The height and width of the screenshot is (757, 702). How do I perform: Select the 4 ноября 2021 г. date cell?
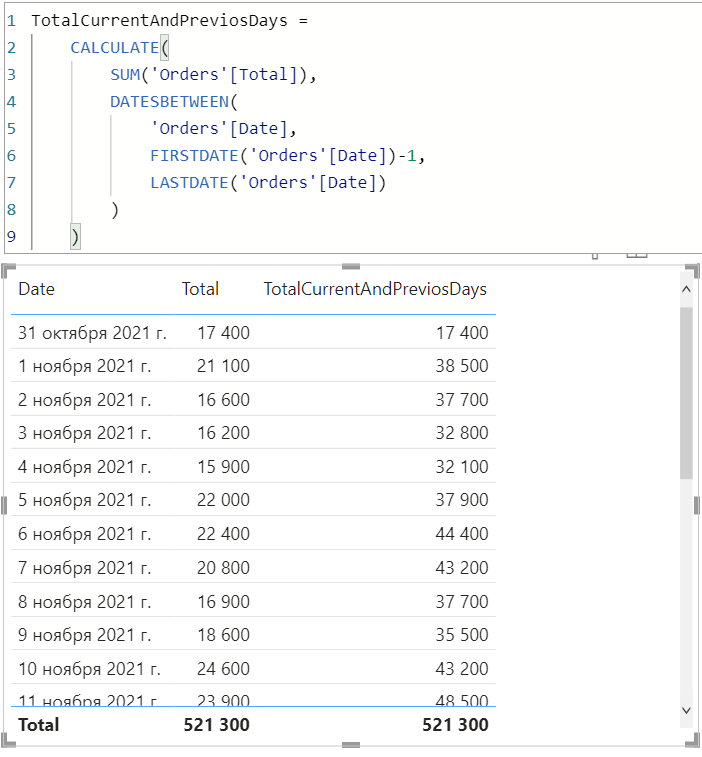point(84,467)
